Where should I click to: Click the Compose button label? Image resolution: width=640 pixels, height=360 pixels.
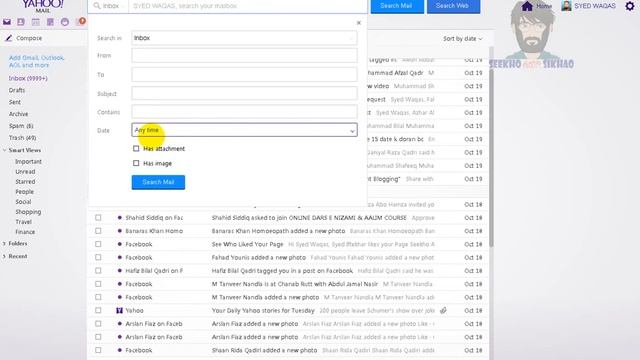click(29, 38)
